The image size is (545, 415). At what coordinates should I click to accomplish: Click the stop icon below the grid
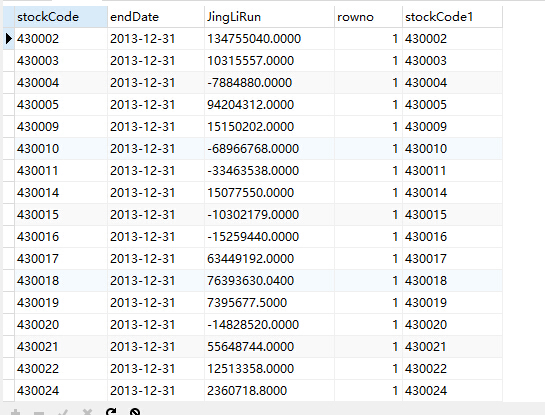tap(135, 412)
